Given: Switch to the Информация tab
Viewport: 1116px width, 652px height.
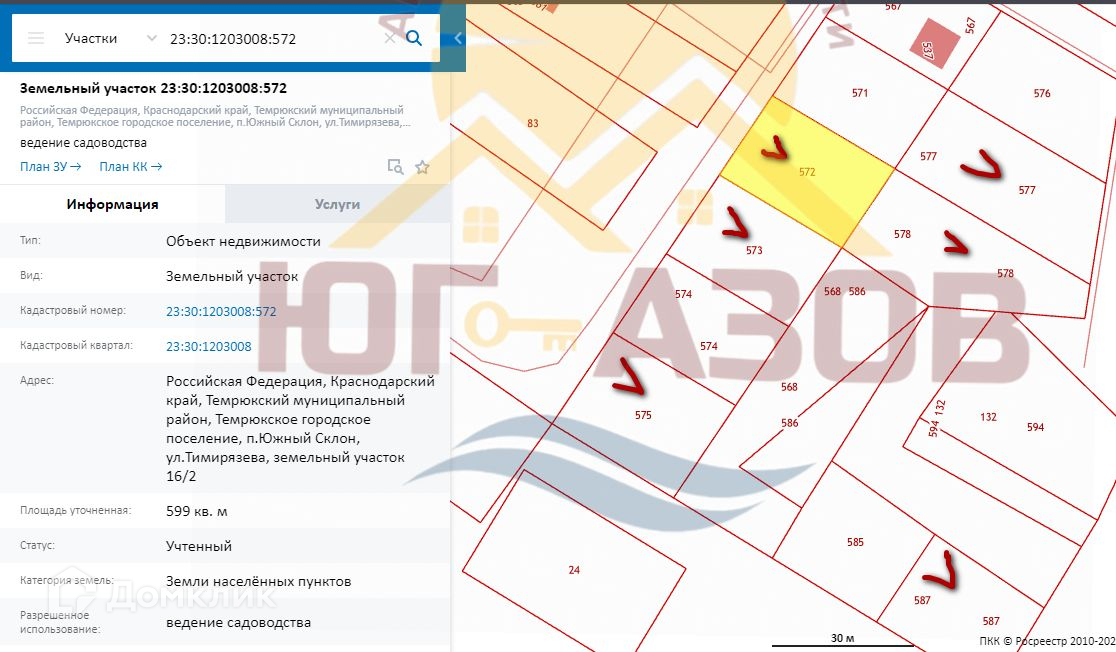Looking at the screenshot, I should pyautogui.click(x=112, y=204).
